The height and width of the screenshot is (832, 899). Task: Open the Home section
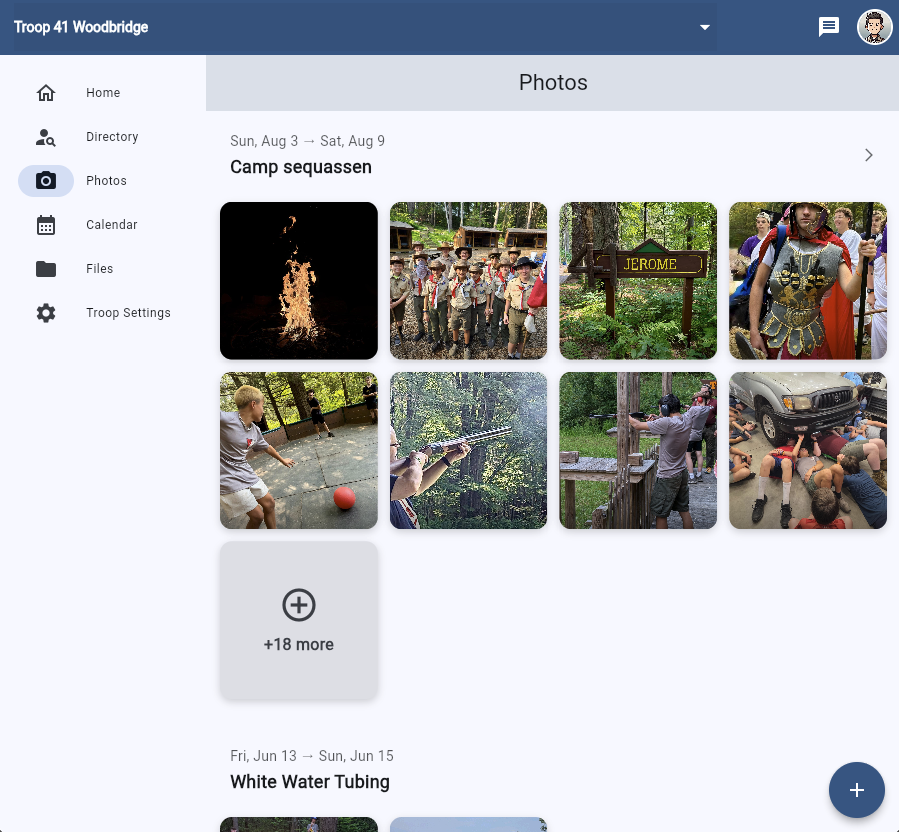coord(103,92)
